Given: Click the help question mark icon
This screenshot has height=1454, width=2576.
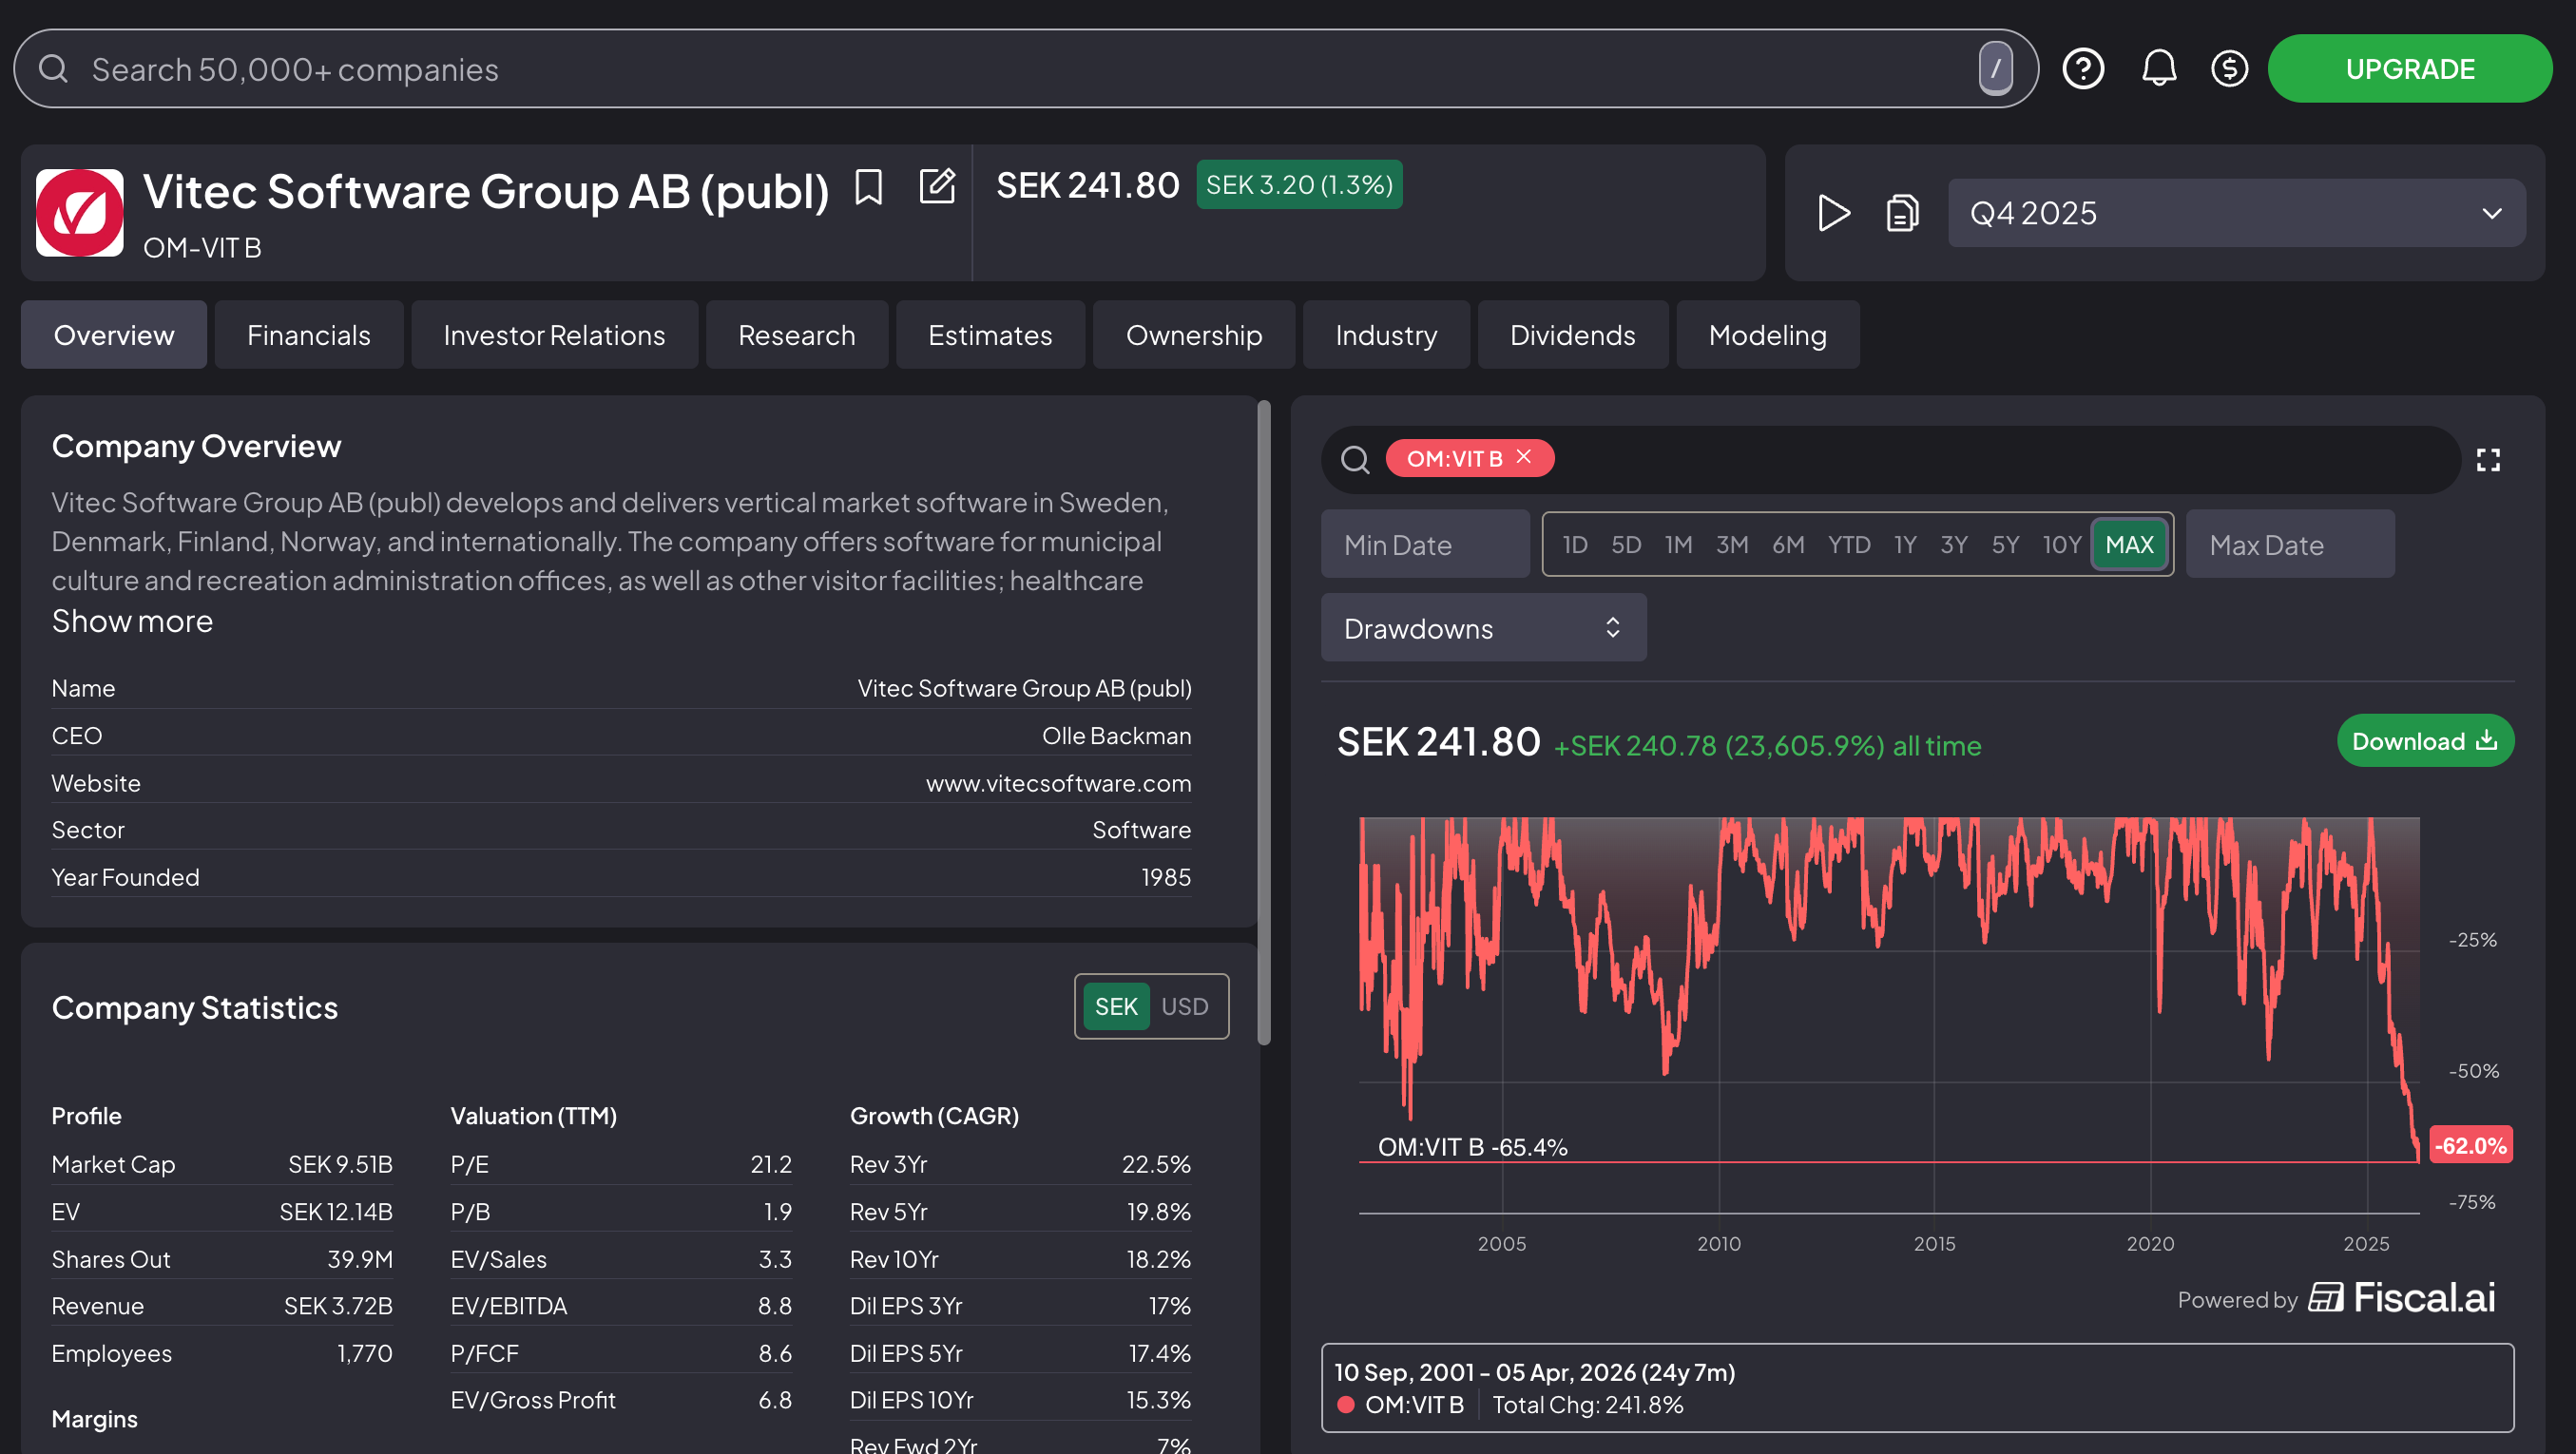Looking at the screenshot, I should click(2083, 69).
